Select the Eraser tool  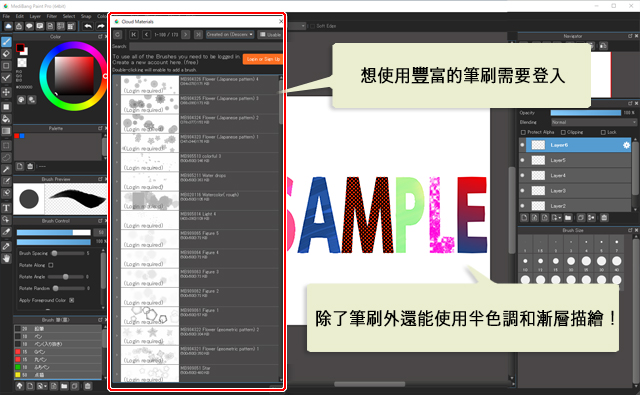tap(6, 53)
